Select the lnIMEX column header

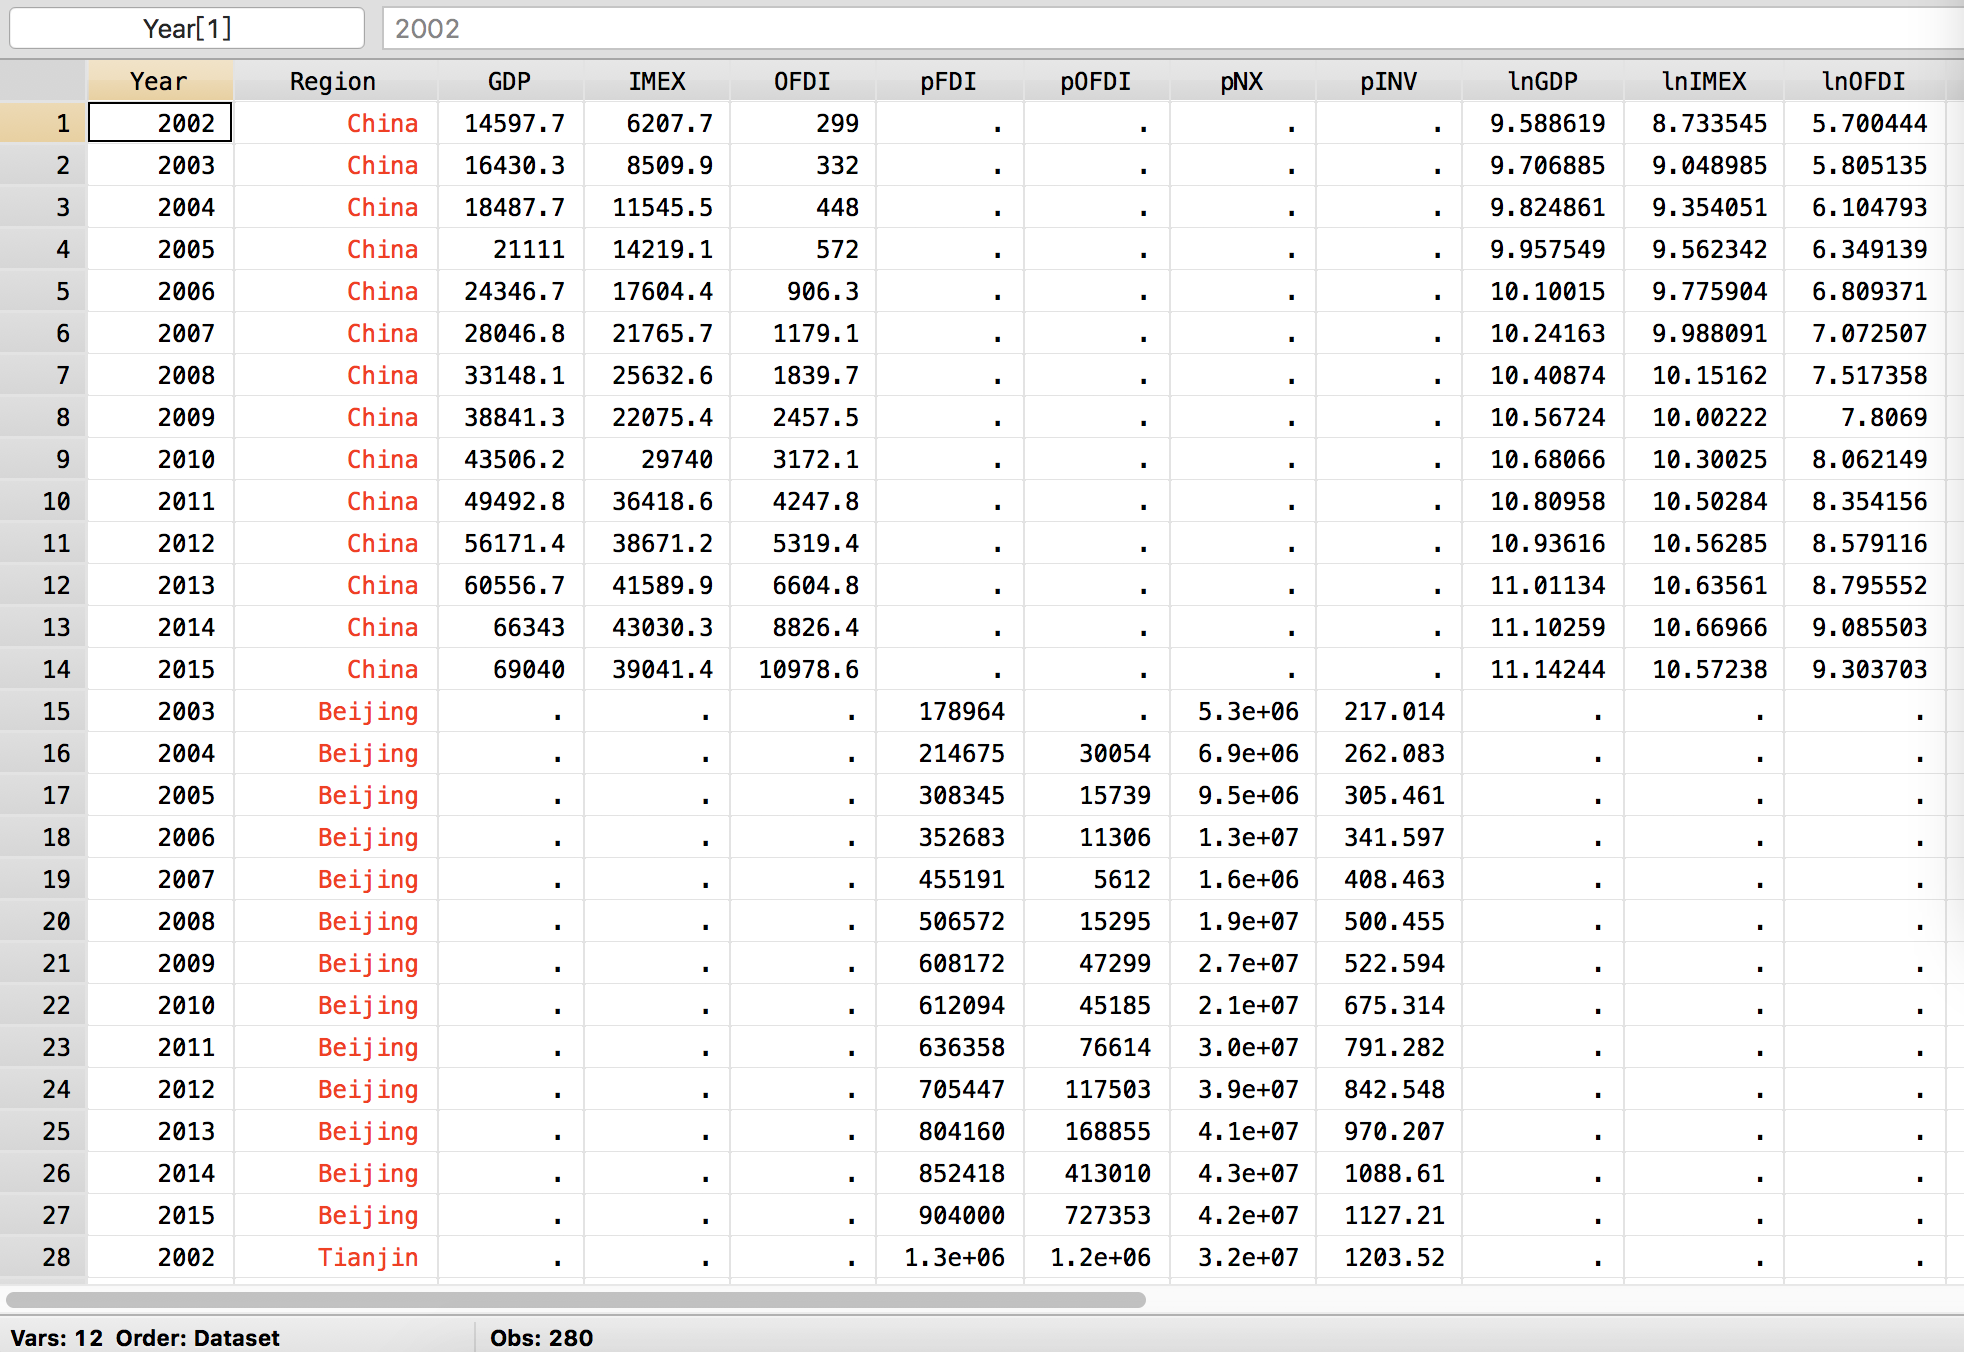tap(1704, 81)
